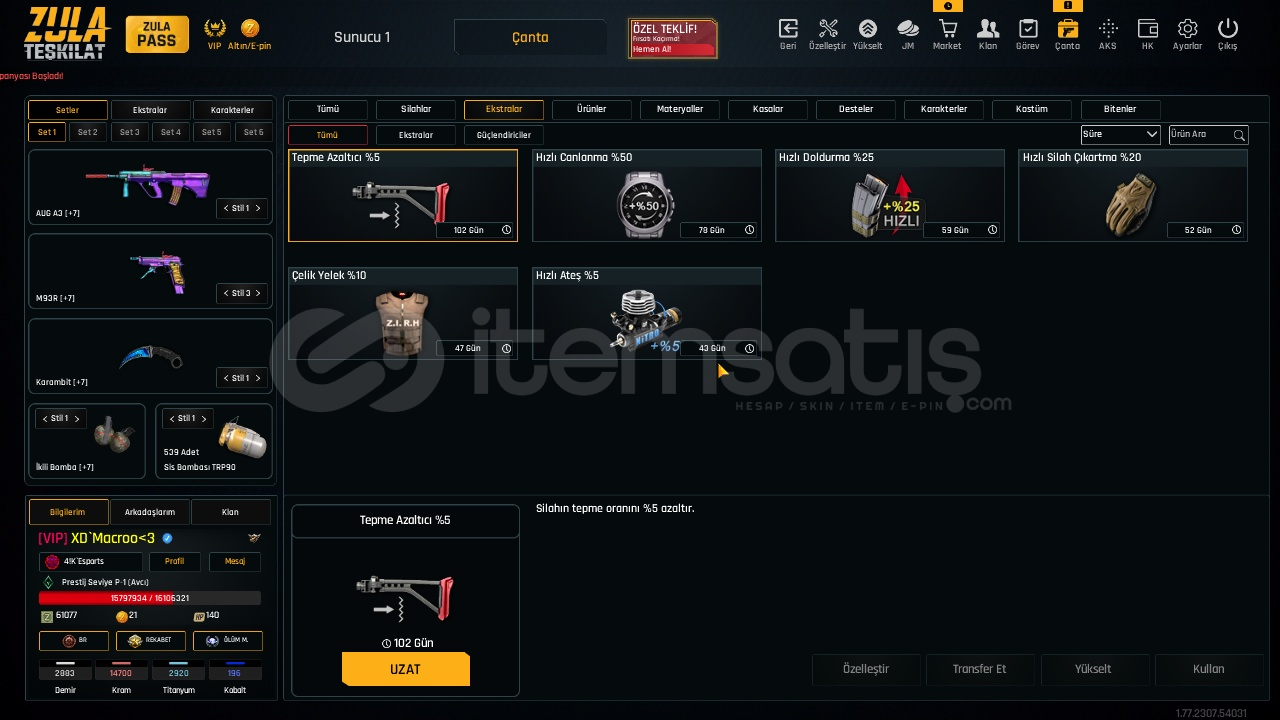Select Set 2 loadout
1280x720 pixels.
click(88, 132)
